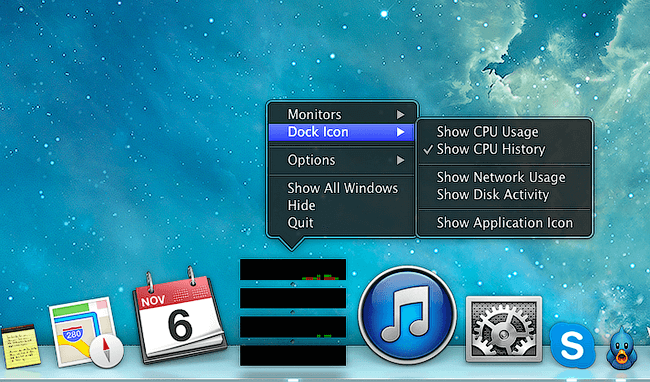Click the submenu arrow beside Options

(400, 160)
